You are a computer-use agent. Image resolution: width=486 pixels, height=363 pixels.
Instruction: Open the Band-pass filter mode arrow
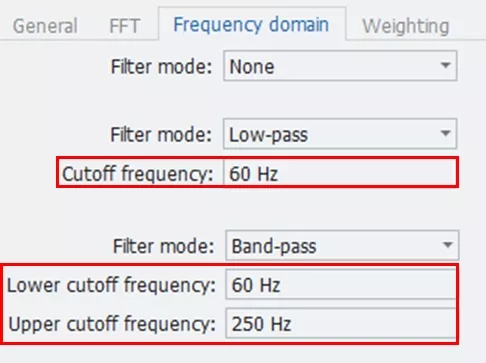(x=447, y=245)
